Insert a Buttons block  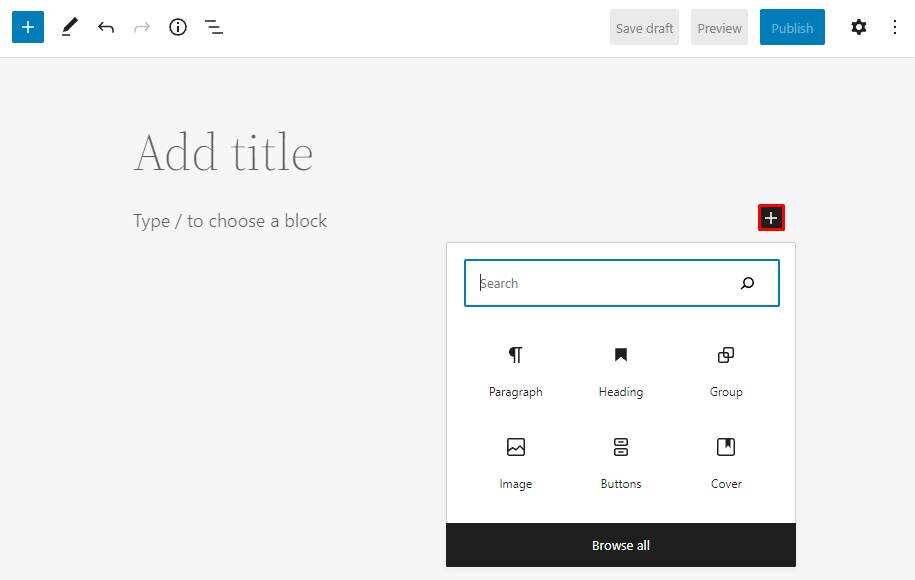point(621,463)
